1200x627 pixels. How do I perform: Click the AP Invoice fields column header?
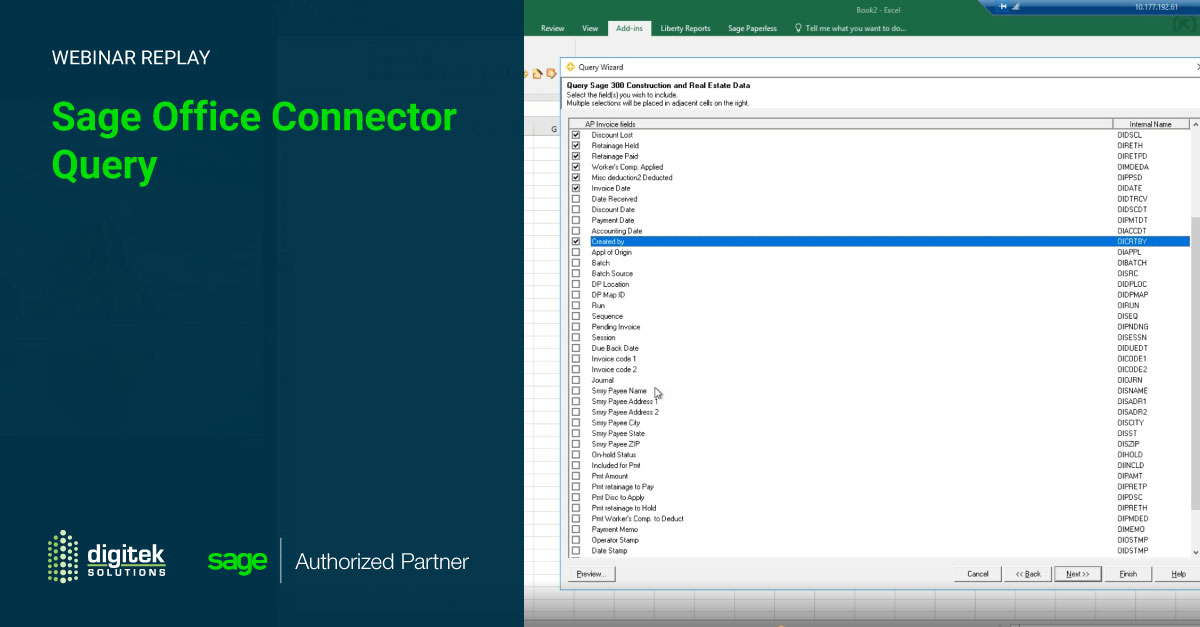pyautogui.click(x=841, y=124)
